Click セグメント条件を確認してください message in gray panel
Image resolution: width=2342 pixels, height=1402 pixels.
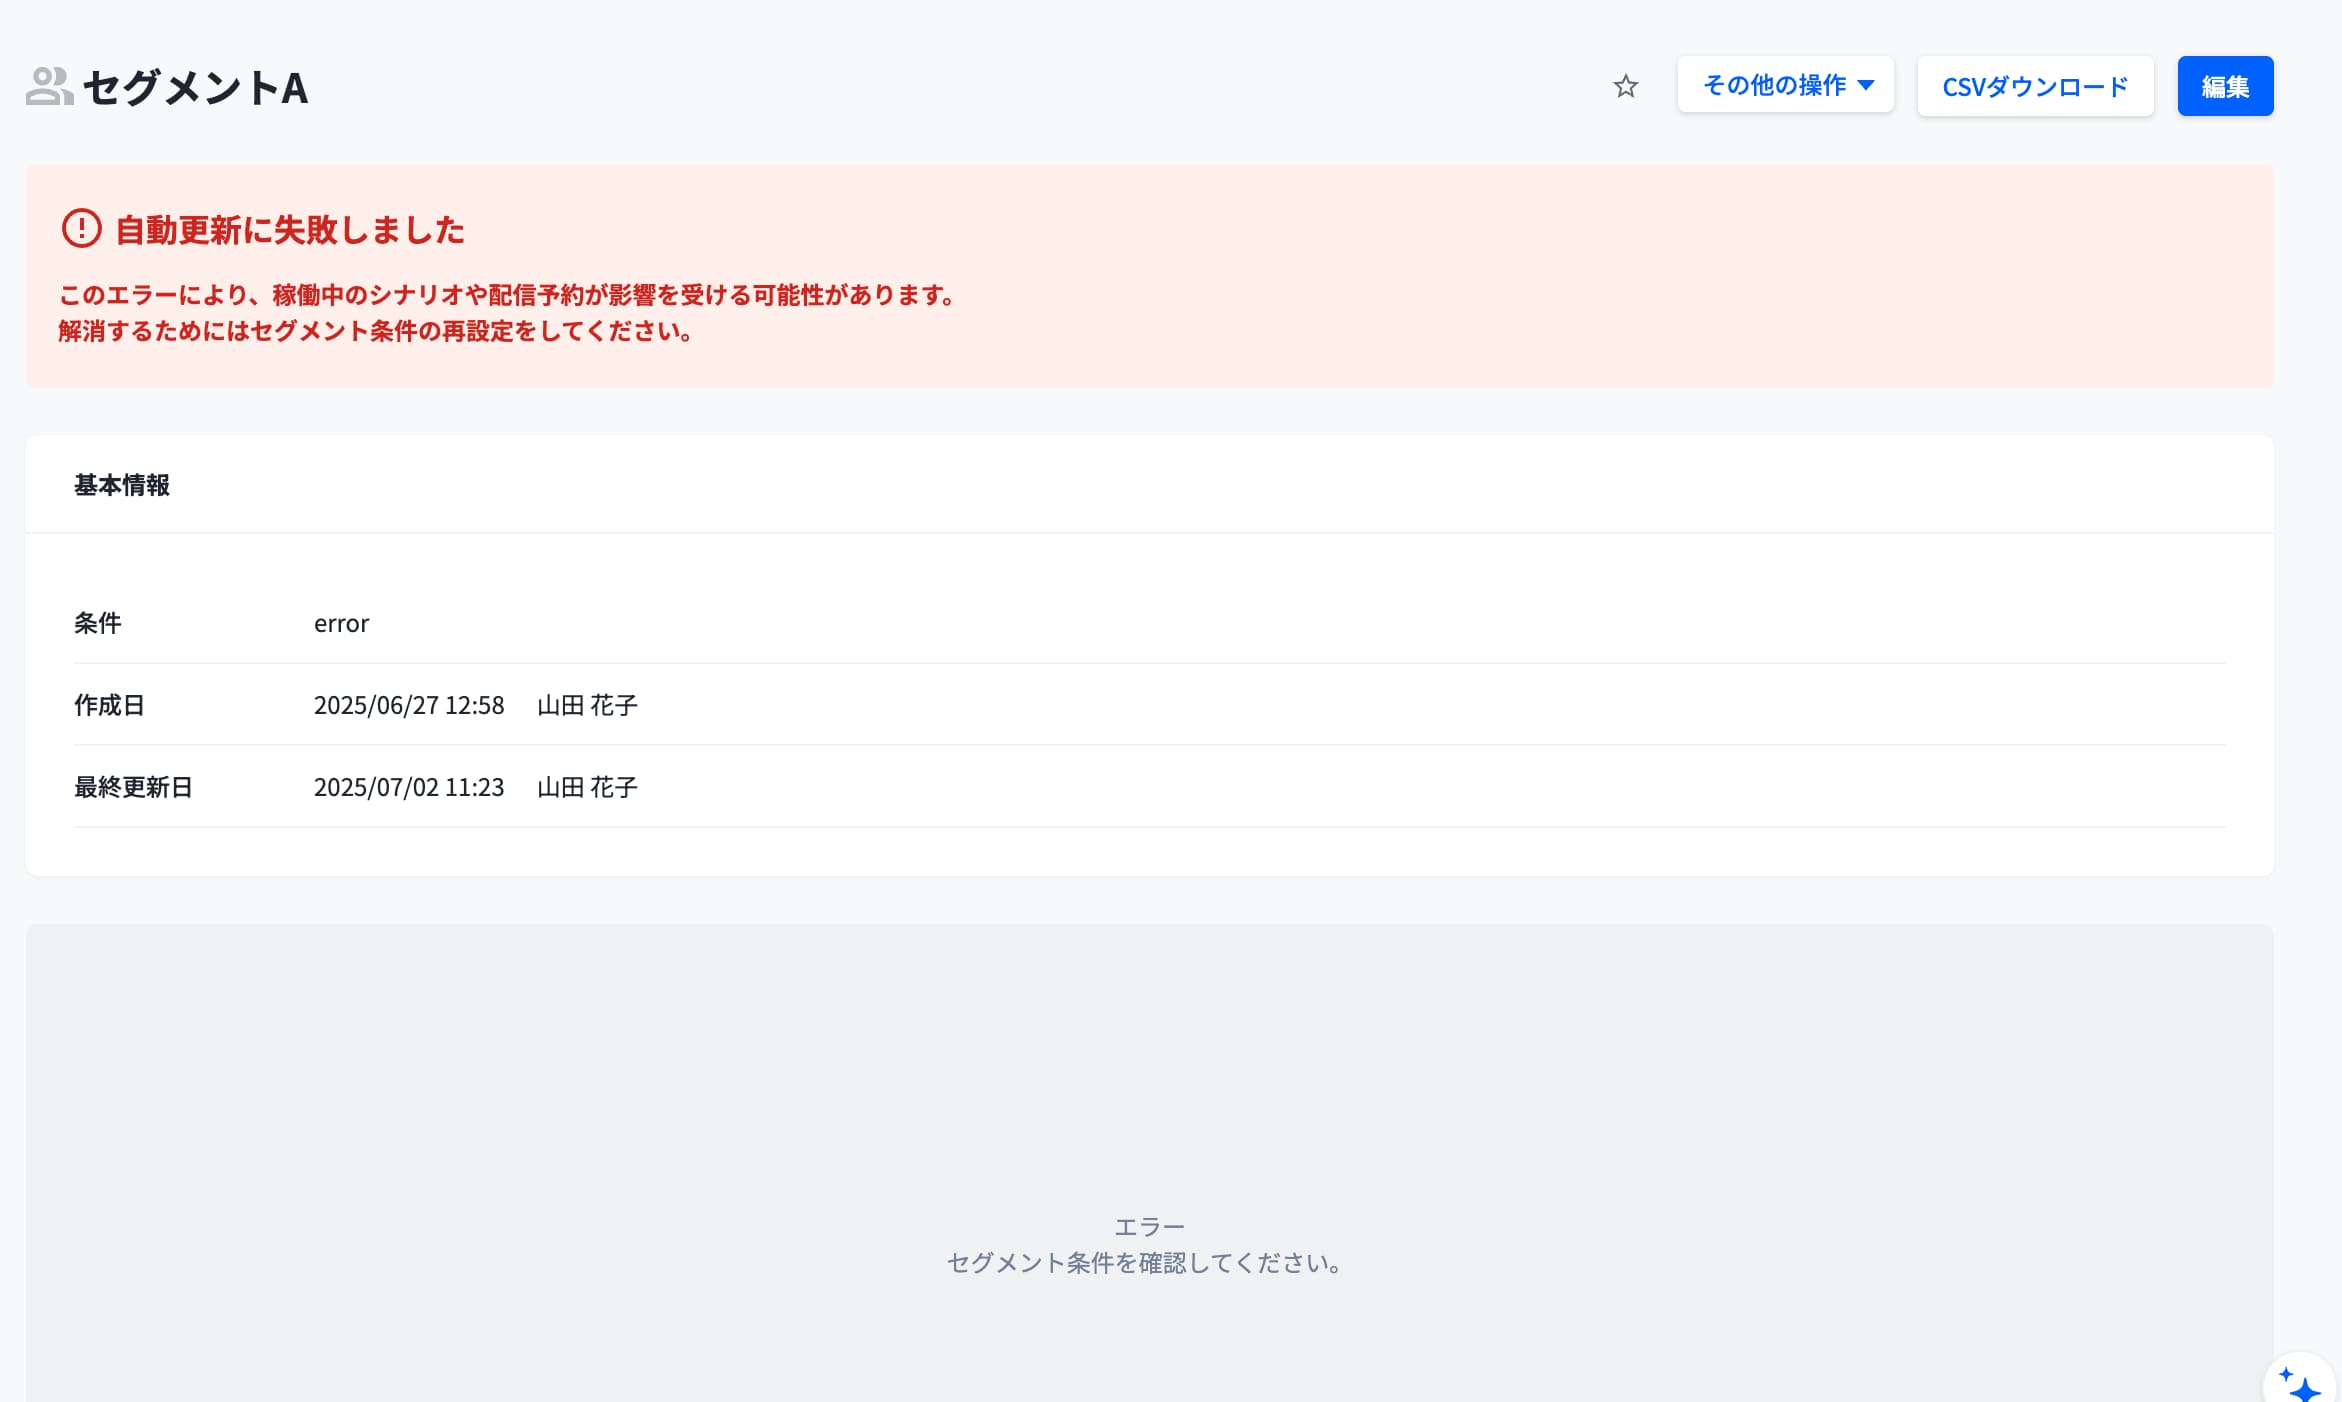(1145, 1263)
